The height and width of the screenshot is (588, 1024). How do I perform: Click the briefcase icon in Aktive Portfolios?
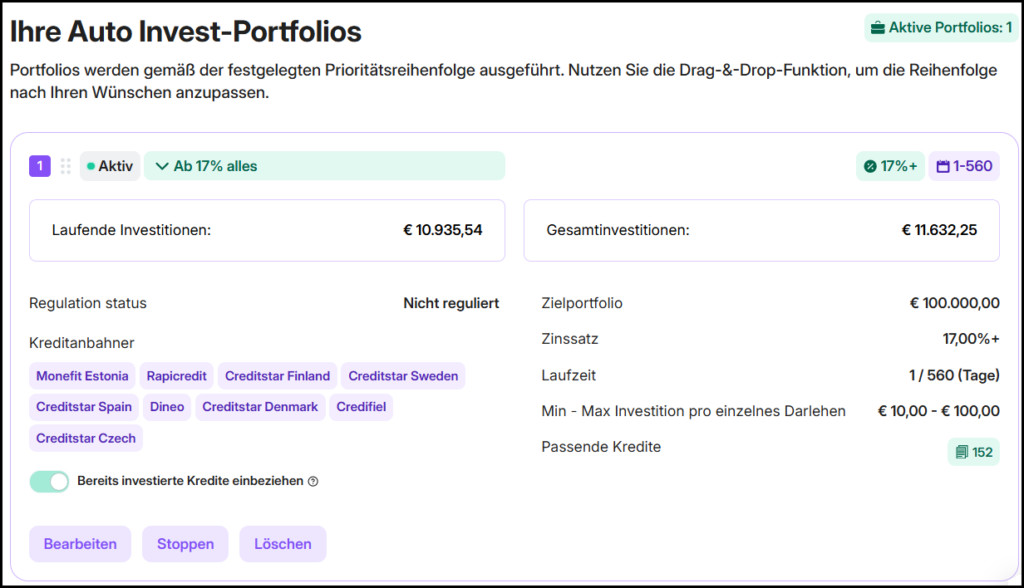(x=877, y=28)
